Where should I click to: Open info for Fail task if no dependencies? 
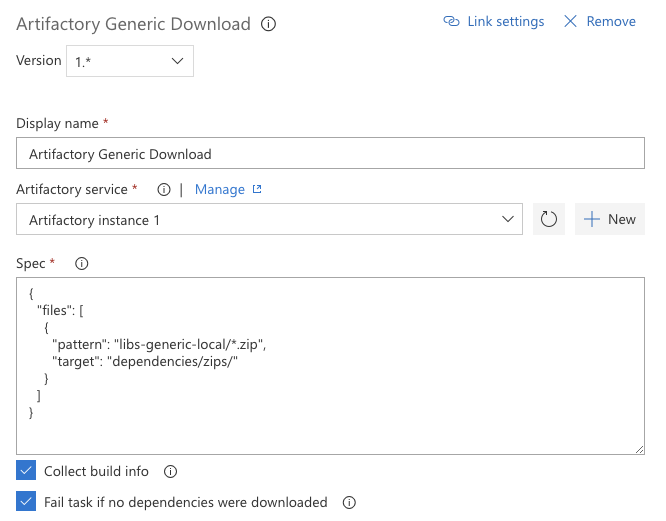tap(349, 502)
